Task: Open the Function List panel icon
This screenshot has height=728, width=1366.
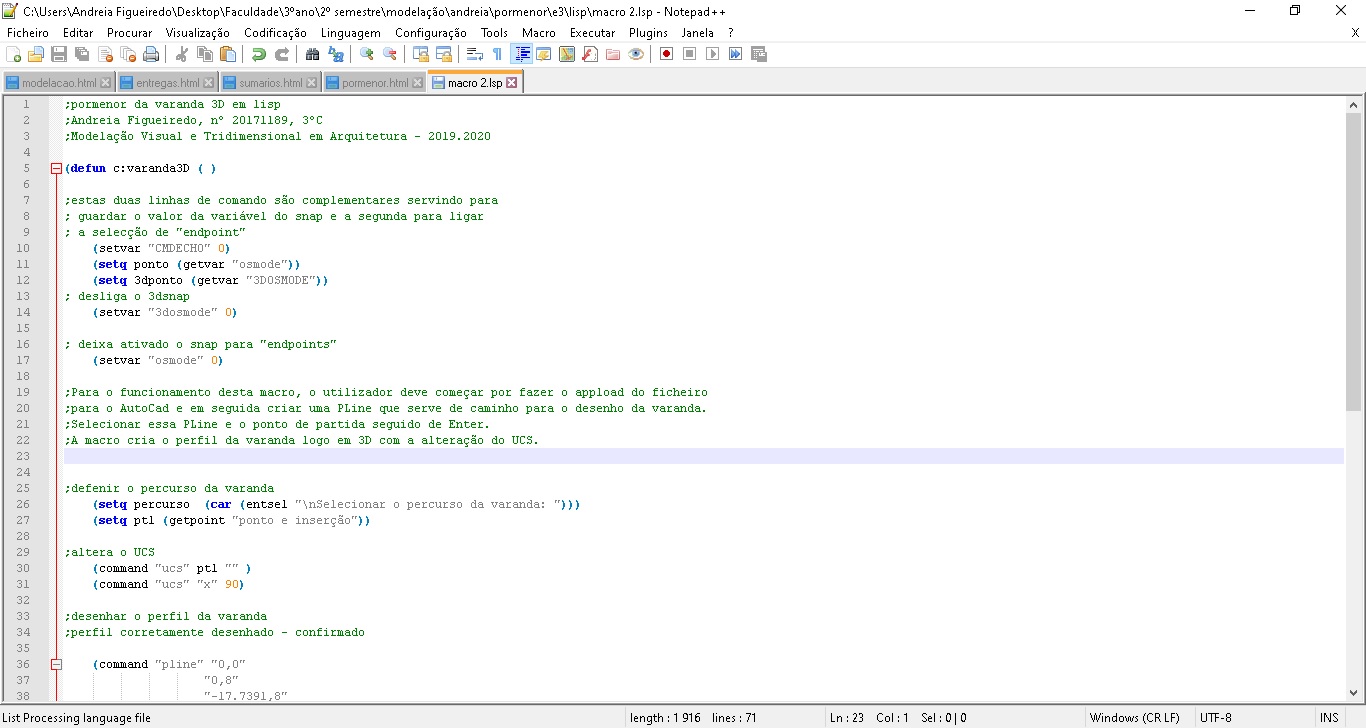Action: 590,54
